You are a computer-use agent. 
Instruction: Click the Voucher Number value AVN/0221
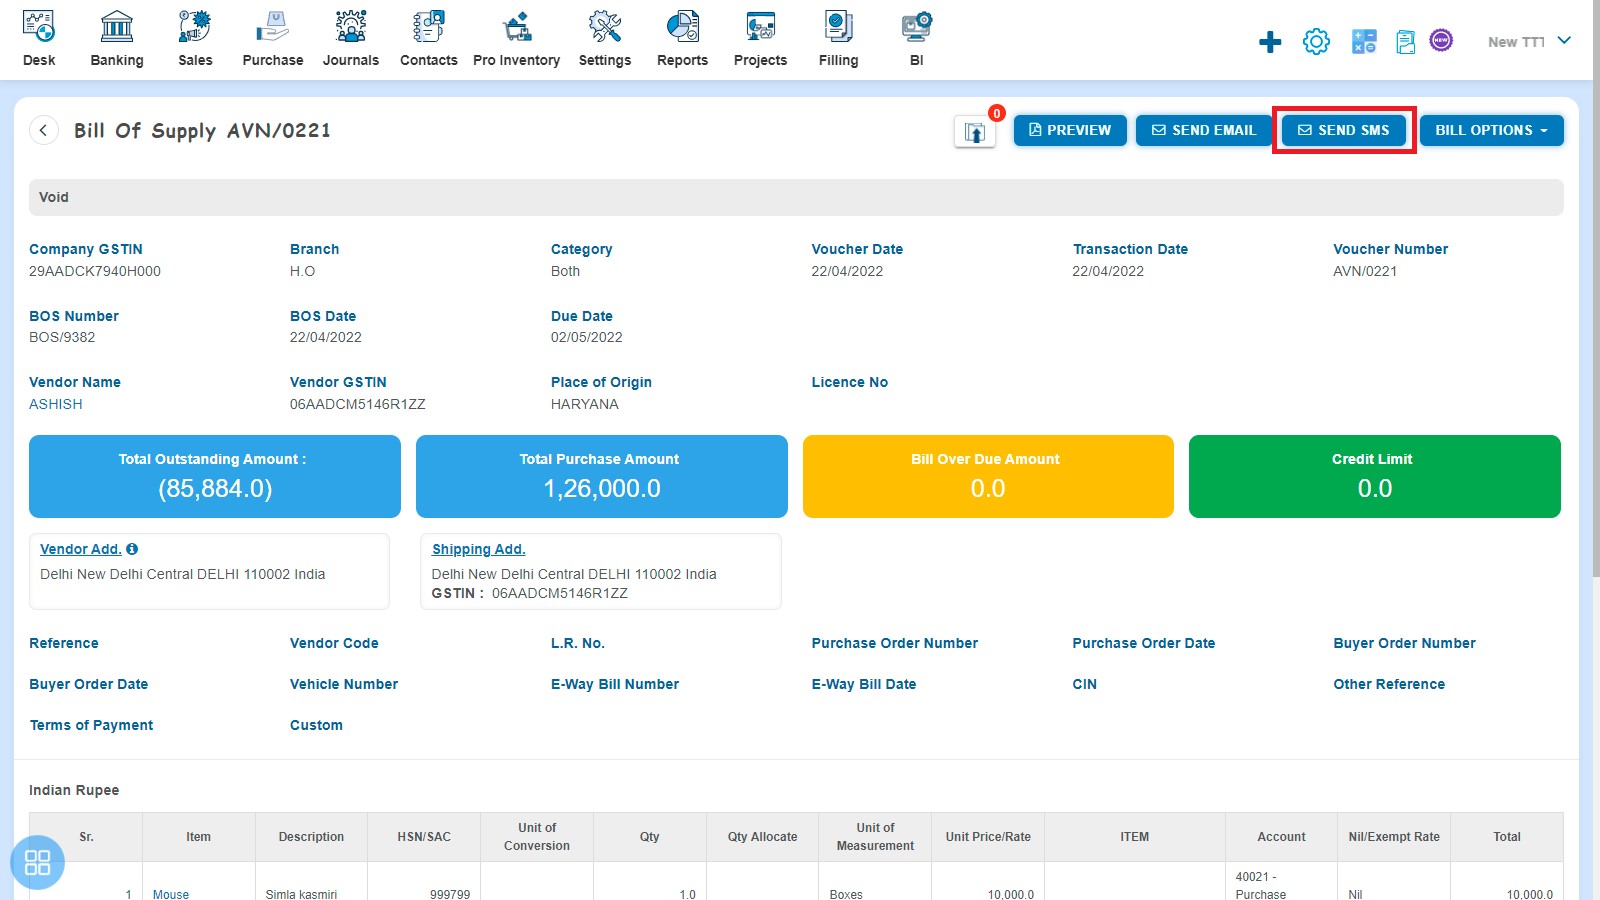point(1365,271)
